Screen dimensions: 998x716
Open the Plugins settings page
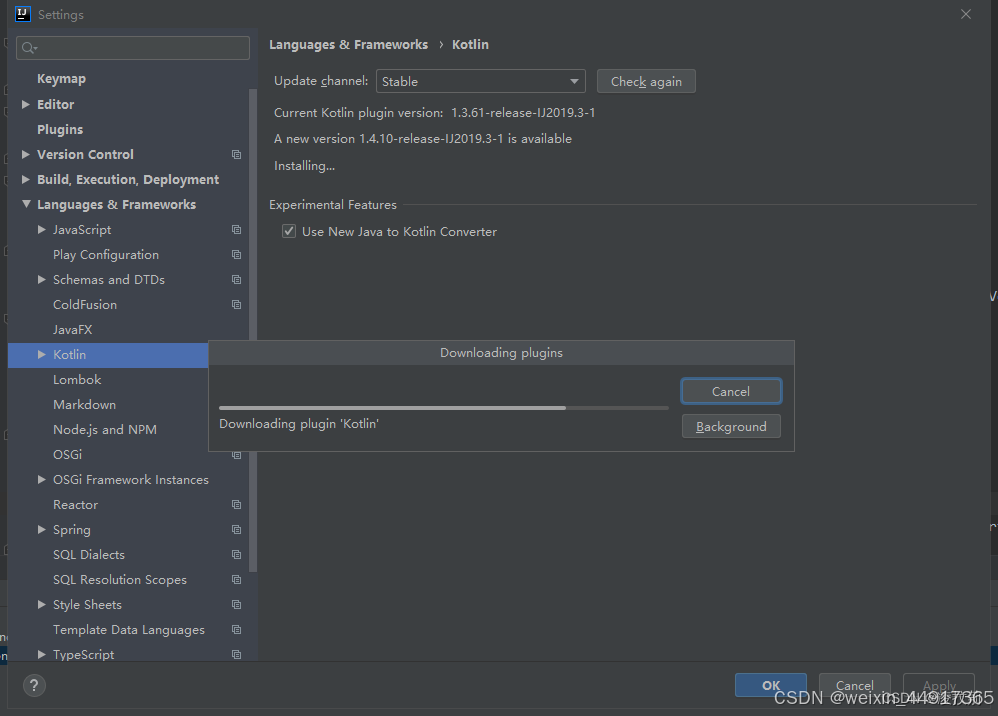tap(60, 129)
